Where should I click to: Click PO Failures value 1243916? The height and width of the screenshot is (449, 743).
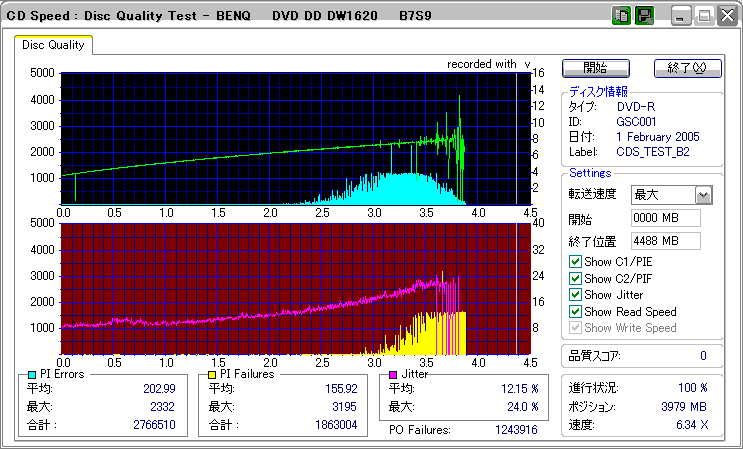(x=516, y=430)
